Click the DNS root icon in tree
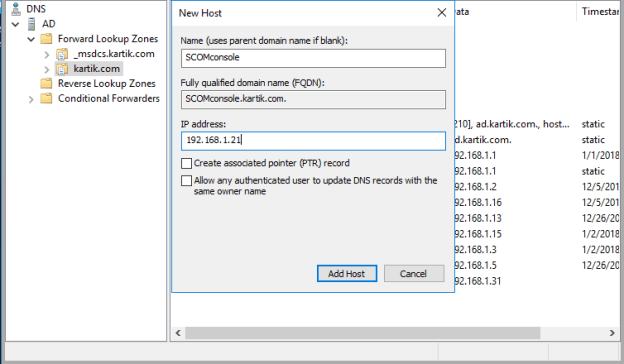 pos(16,8)
